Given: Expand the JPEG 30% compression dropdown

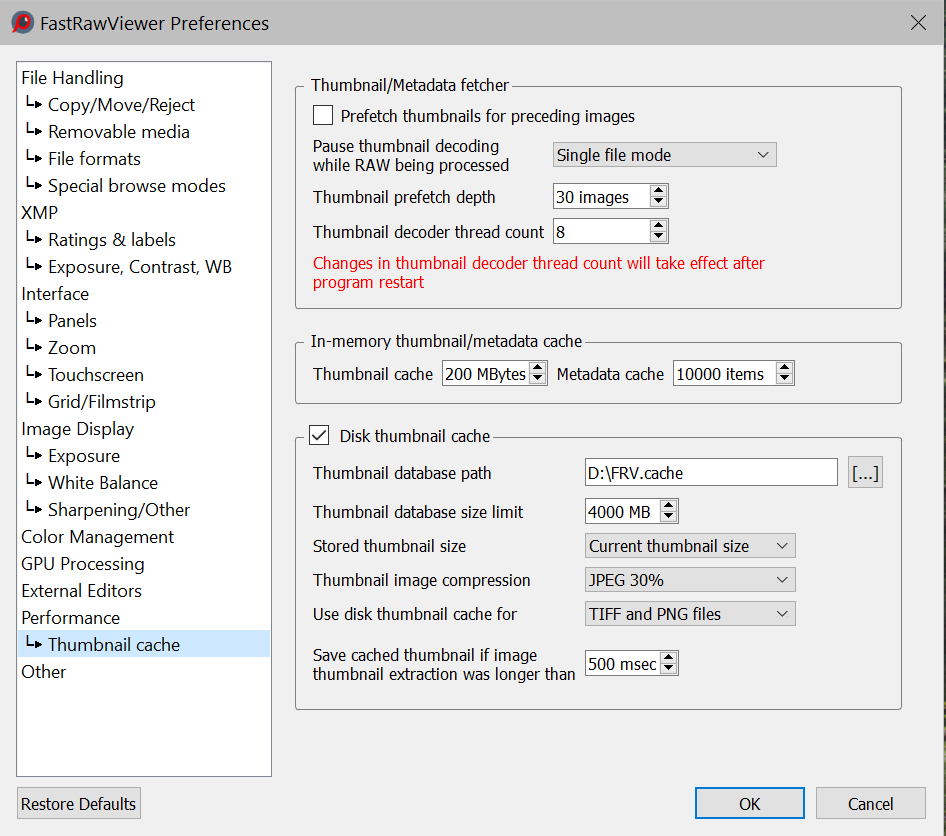Looking at the screenshot, I should pos(690,580).
